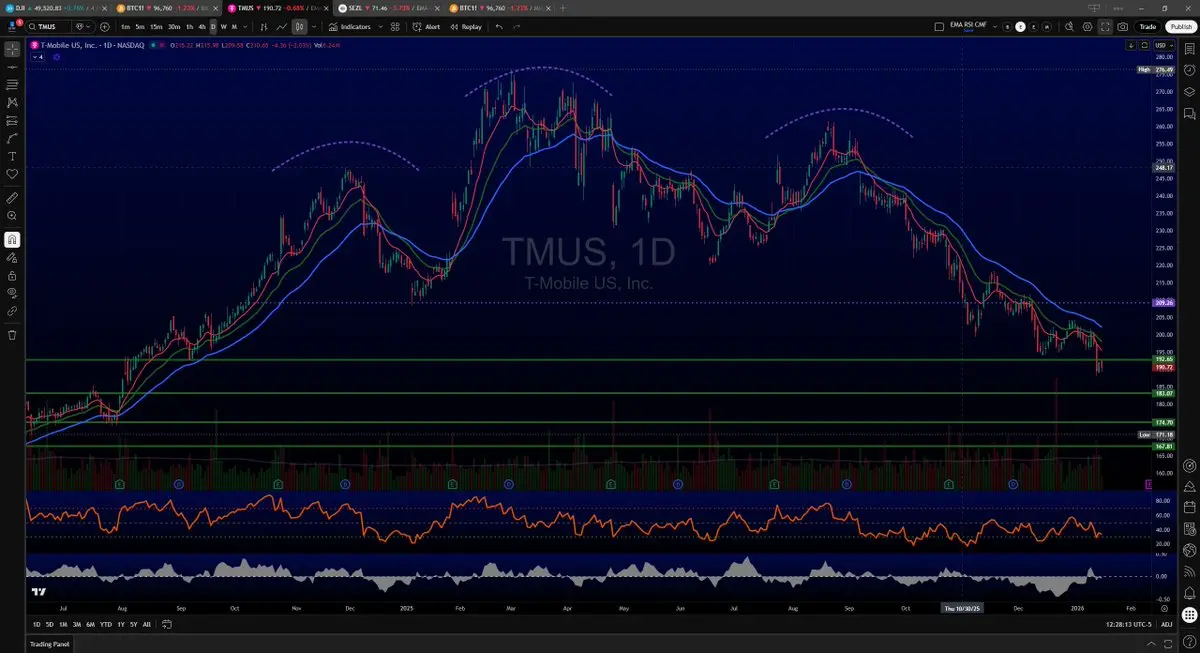Set date range to All
Image resolution: width=1200 pixels, height=653 pixels.
coord(147,624)
